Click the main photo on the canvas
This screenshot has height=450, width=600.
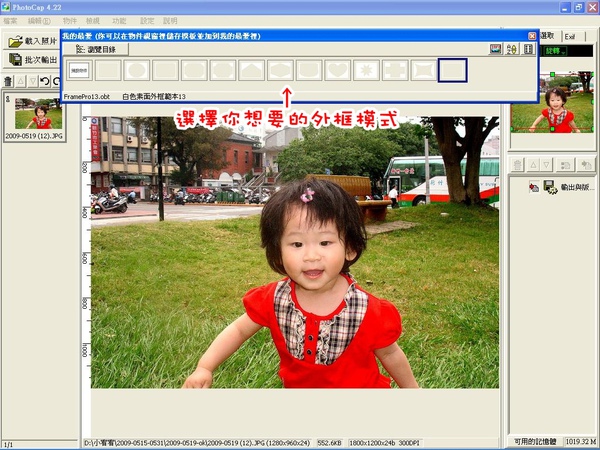click(x=295, y=253)
